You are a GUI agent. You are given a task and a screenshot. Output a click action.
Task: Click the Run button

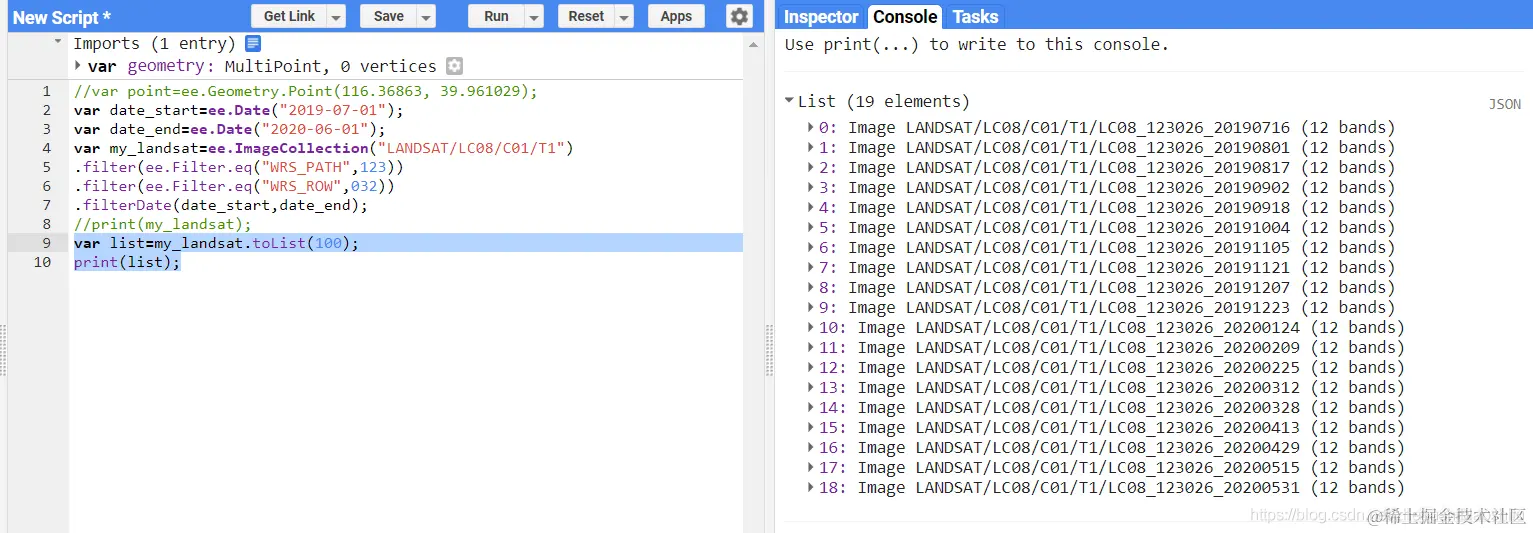click(x=496, y=16)
